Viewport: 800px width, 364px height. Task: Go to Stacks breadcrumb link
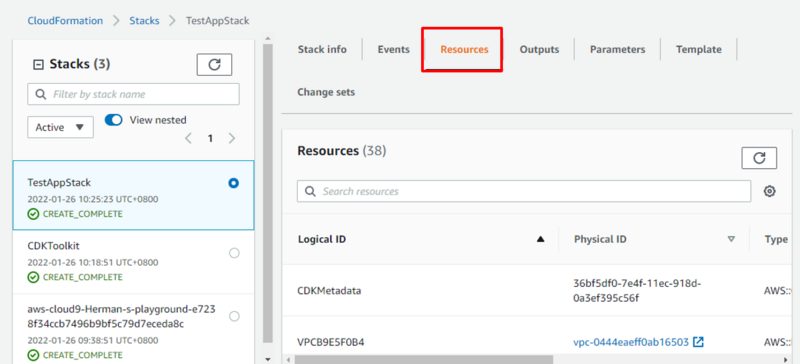pos(144,21)
